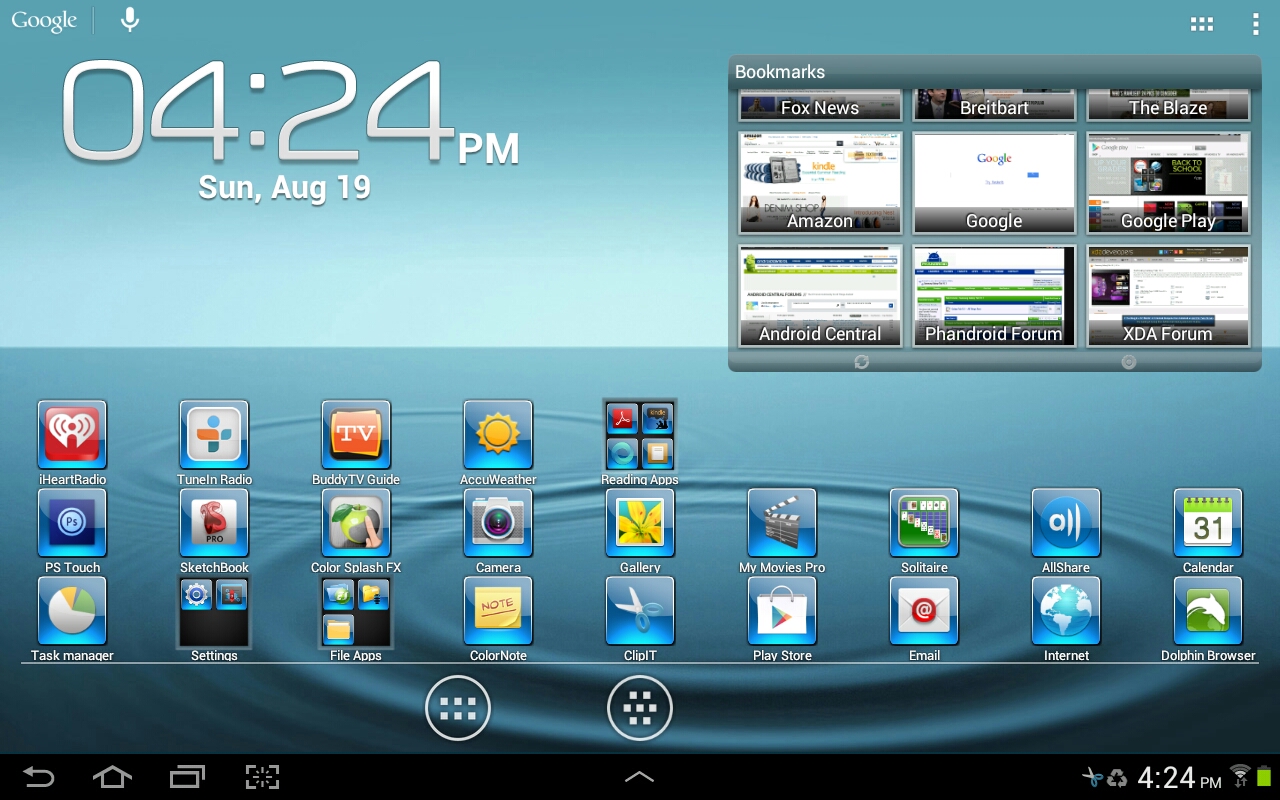Take a screenshot with capture button
The height and width of the screenshot is (800, 1280).
point(262,777)
